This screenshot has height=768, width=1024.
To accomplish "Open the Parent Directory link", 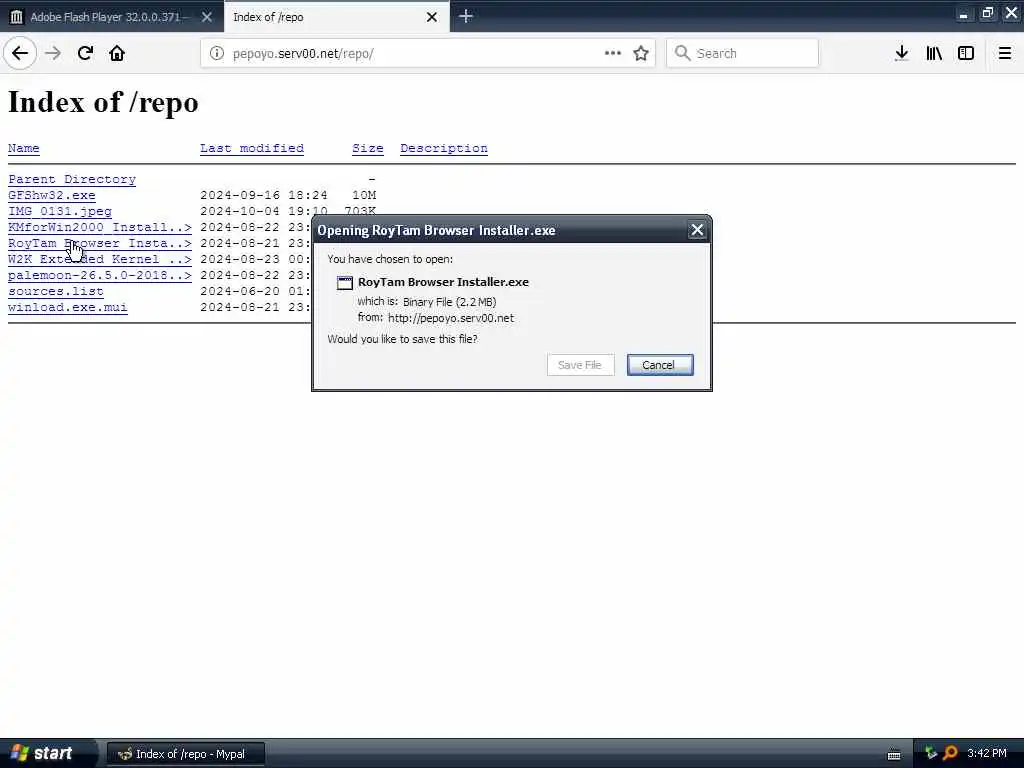I will click(x=72, y=179).
